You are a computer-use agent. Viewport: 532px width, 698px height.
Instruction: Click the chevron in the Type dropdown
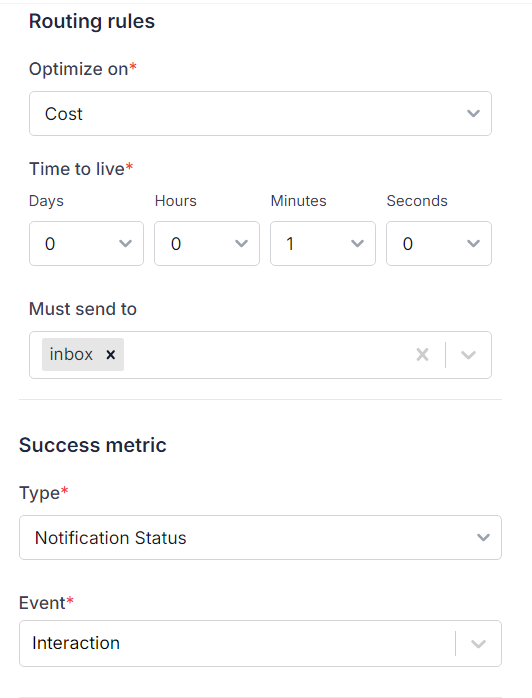click(x=483, y=538)
